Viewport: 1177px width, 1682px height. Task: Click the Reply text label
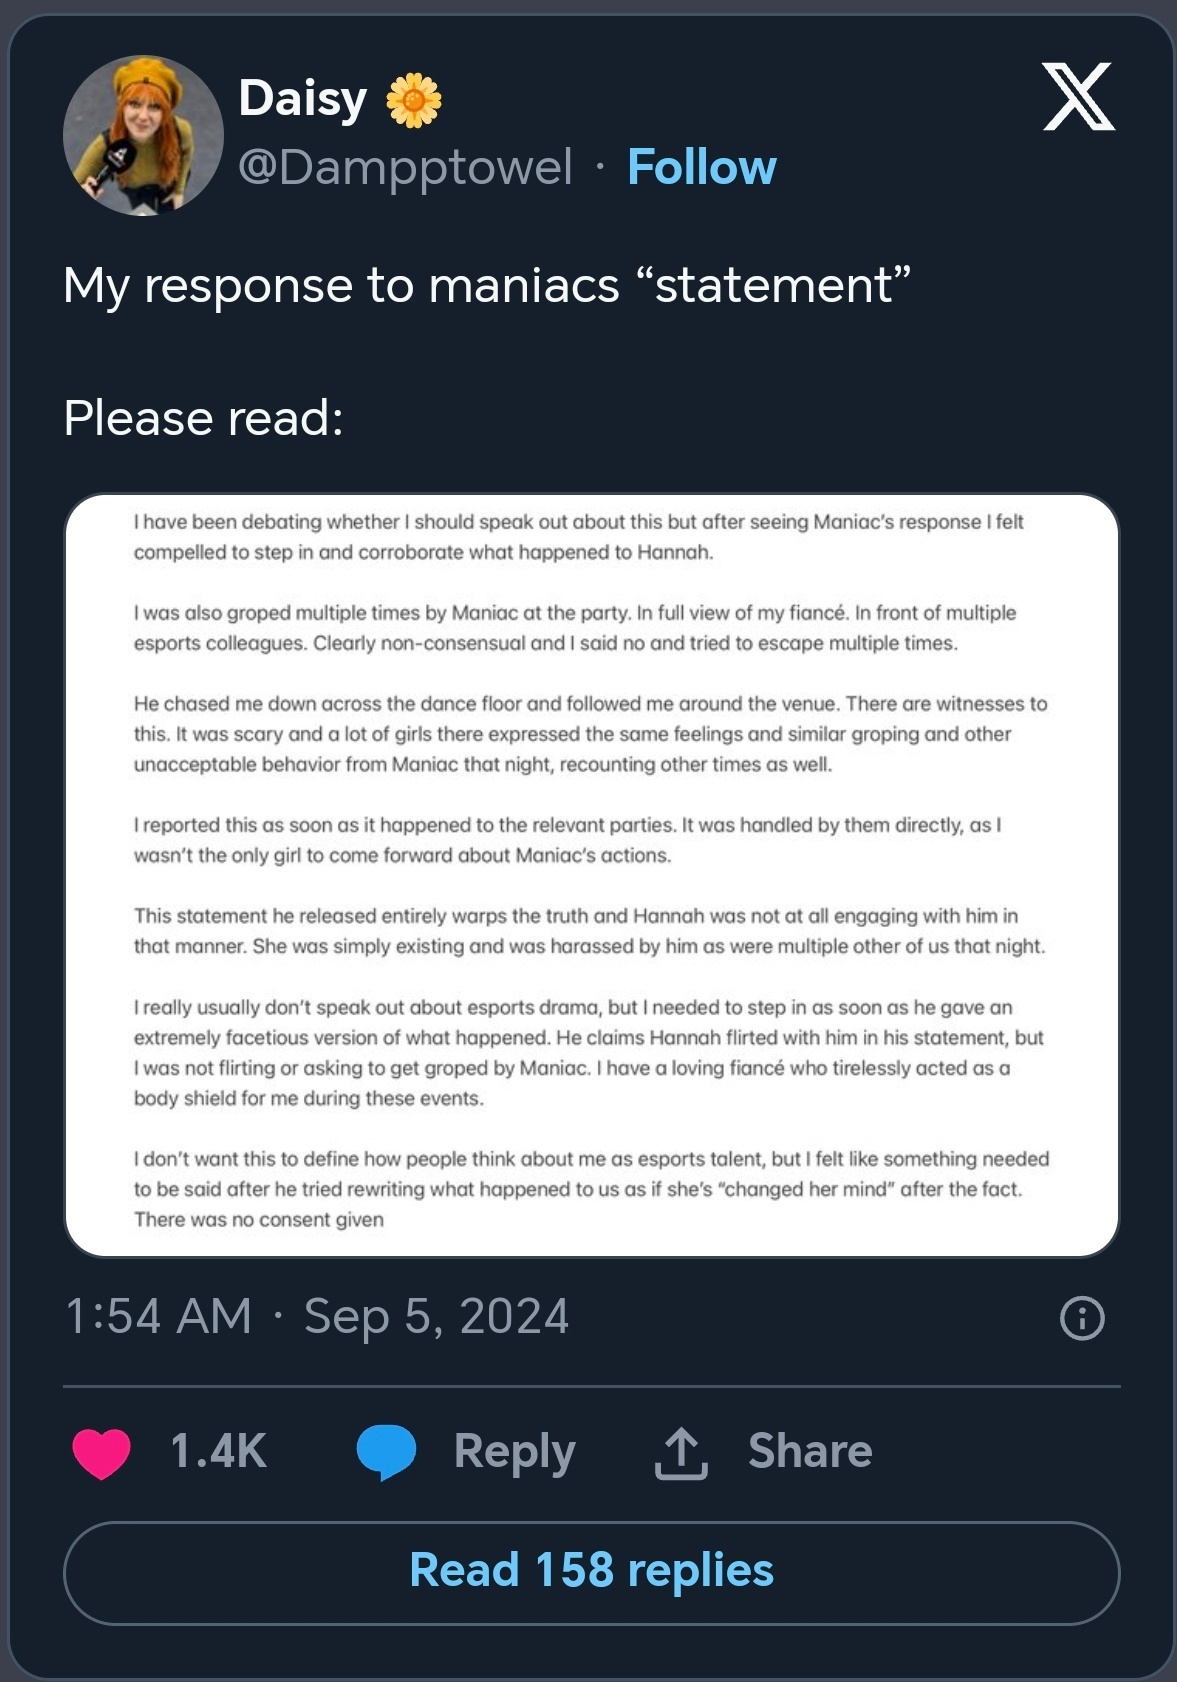(x=514, y=1452)
